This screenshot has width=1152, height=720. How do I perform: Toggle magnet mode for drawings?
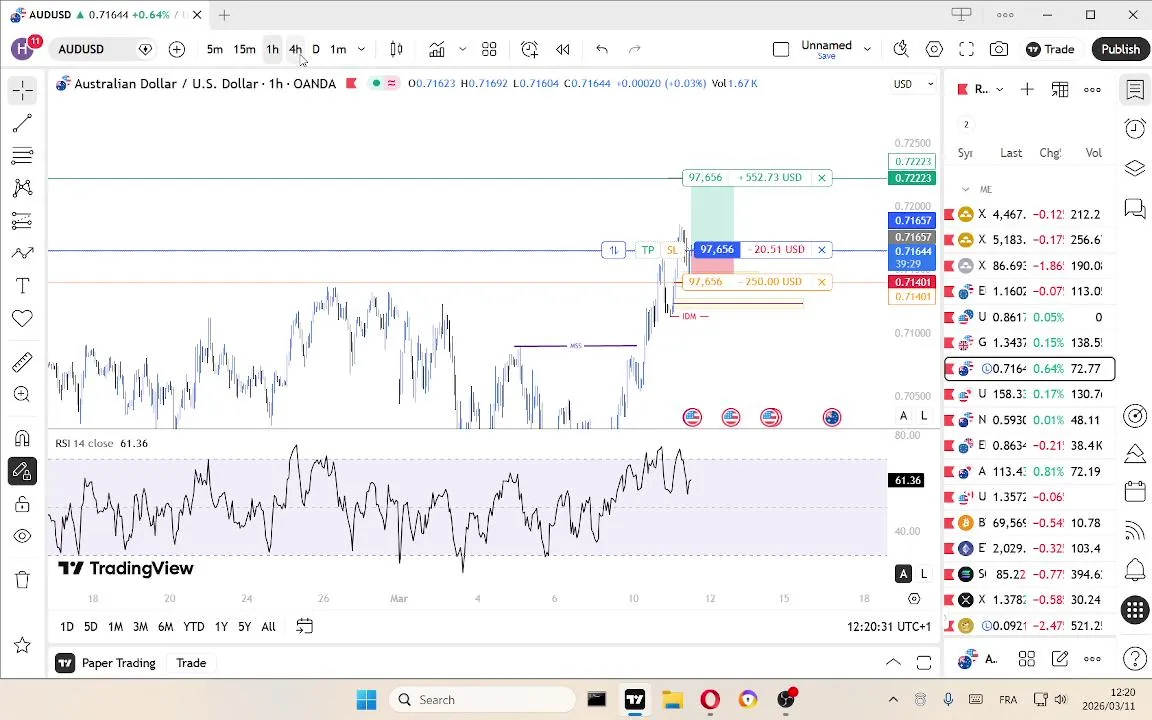[x=22, y=439]
